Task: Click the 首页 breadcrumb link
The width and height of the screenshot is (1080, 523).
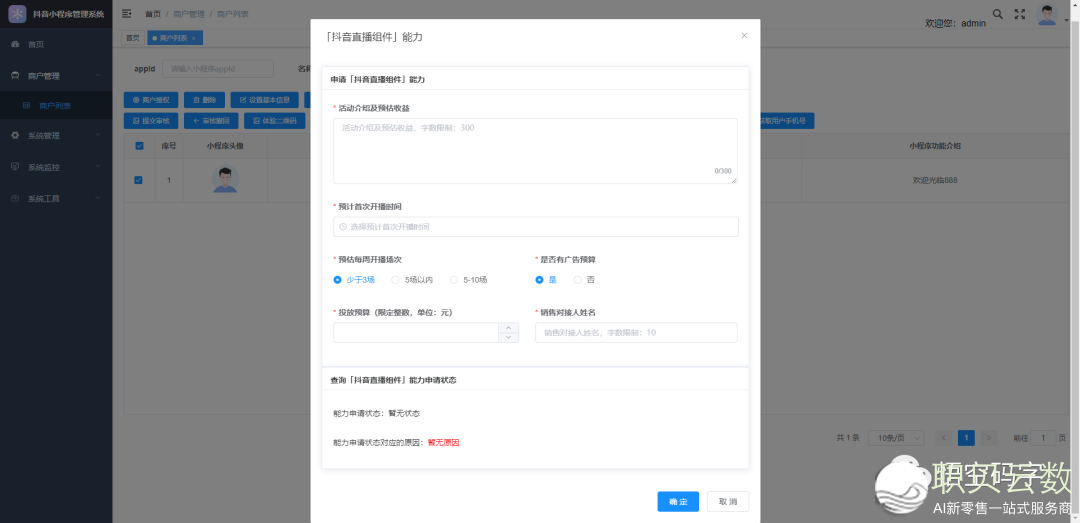Action: click(153, 14)
